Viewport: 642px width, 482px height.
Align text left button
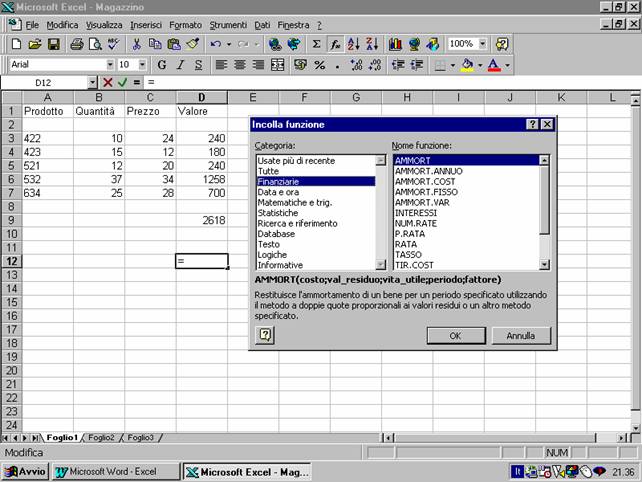coord(221,65)
